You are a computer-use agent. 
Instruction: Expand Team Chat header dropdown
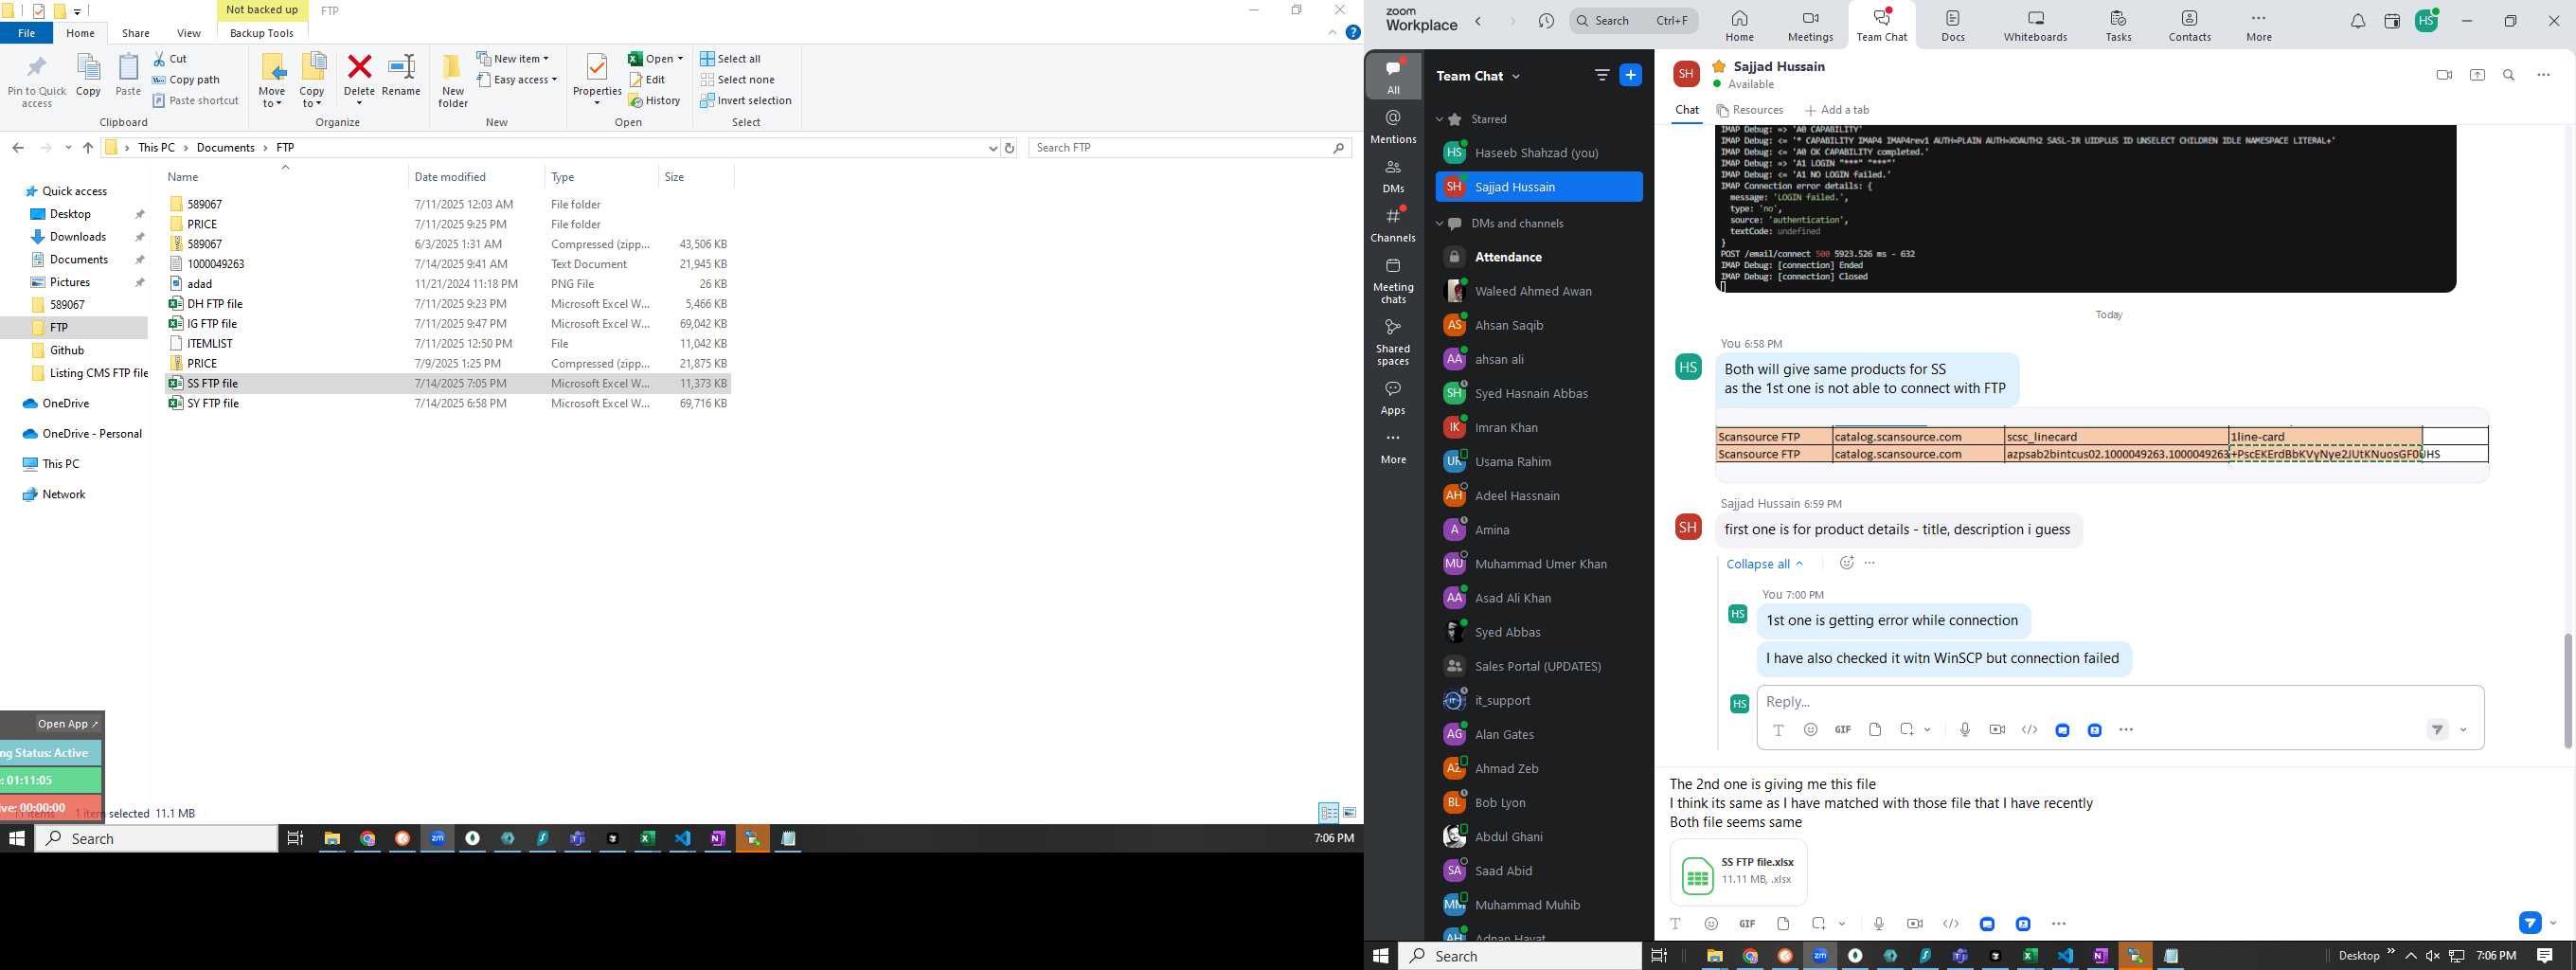point(1516,76)
